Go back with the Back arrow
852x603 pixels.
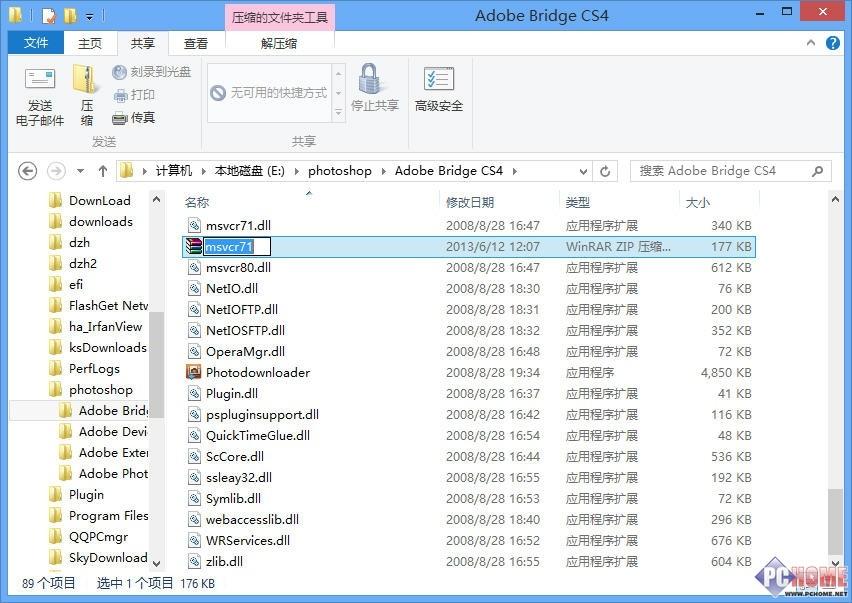point(28,171)
